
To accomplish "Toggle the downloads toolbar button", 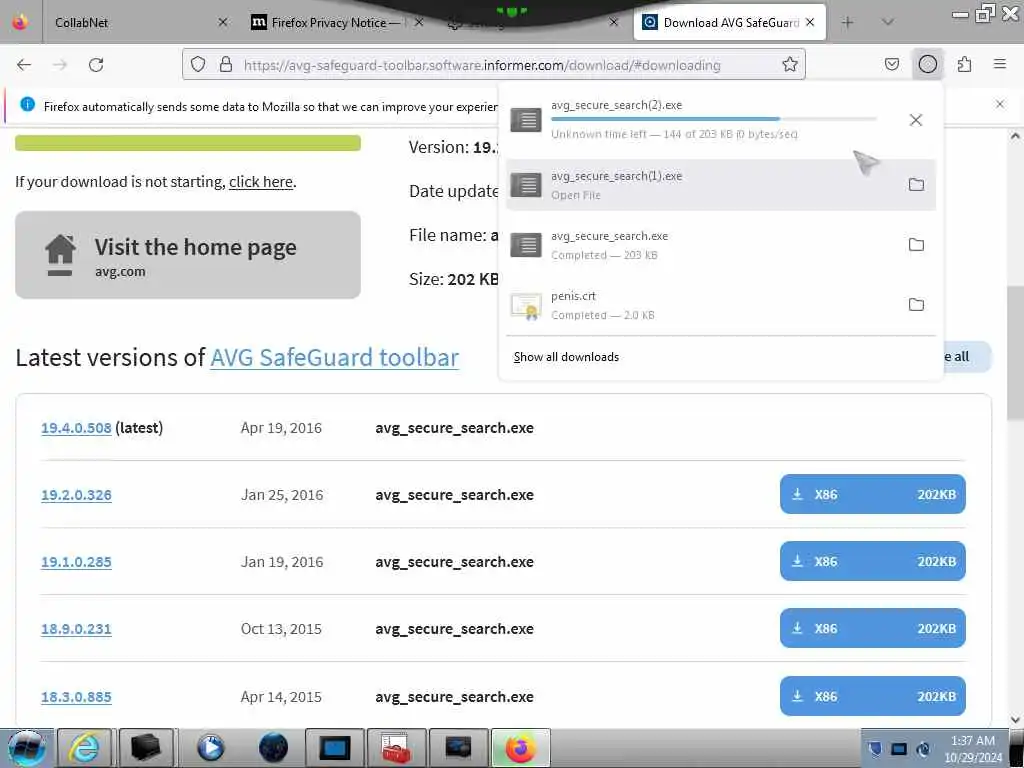I will 927,64.
